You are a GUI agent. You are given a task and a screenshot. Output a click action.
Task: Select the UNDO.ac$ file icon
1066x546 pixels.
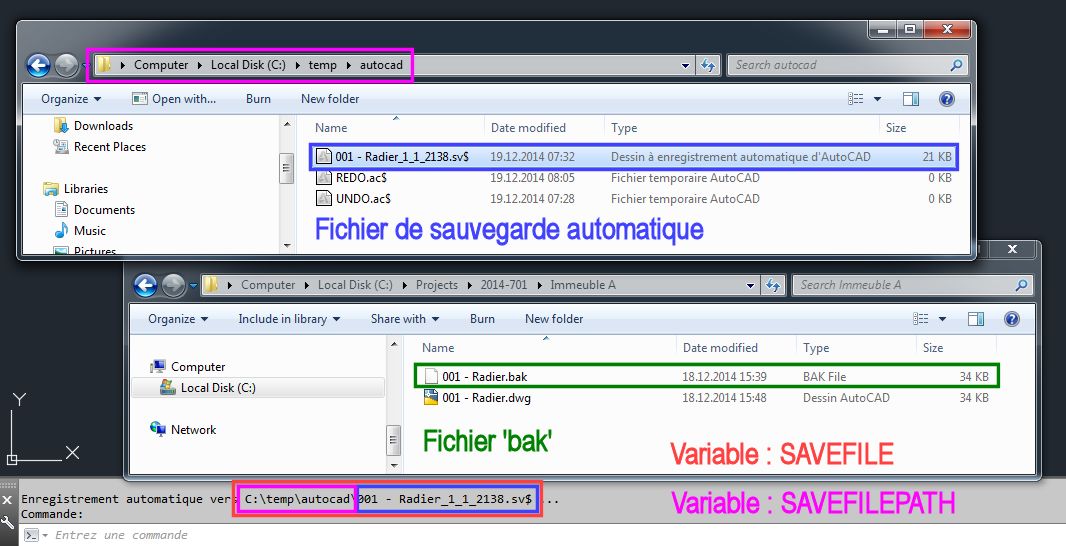click(x=324, y=199)
